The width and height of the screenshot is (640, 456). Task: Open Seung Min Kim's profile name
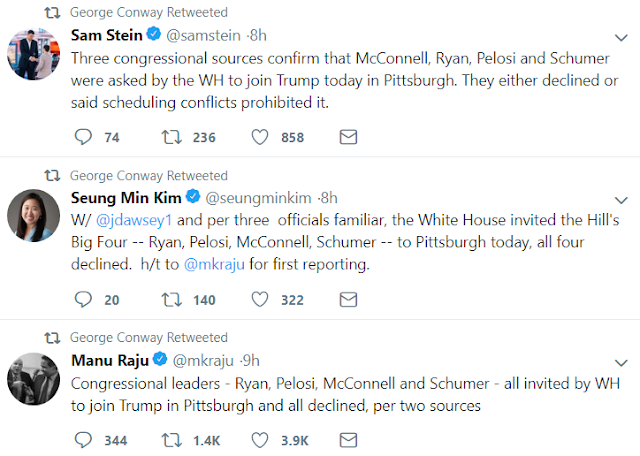(x=126, y=195)
